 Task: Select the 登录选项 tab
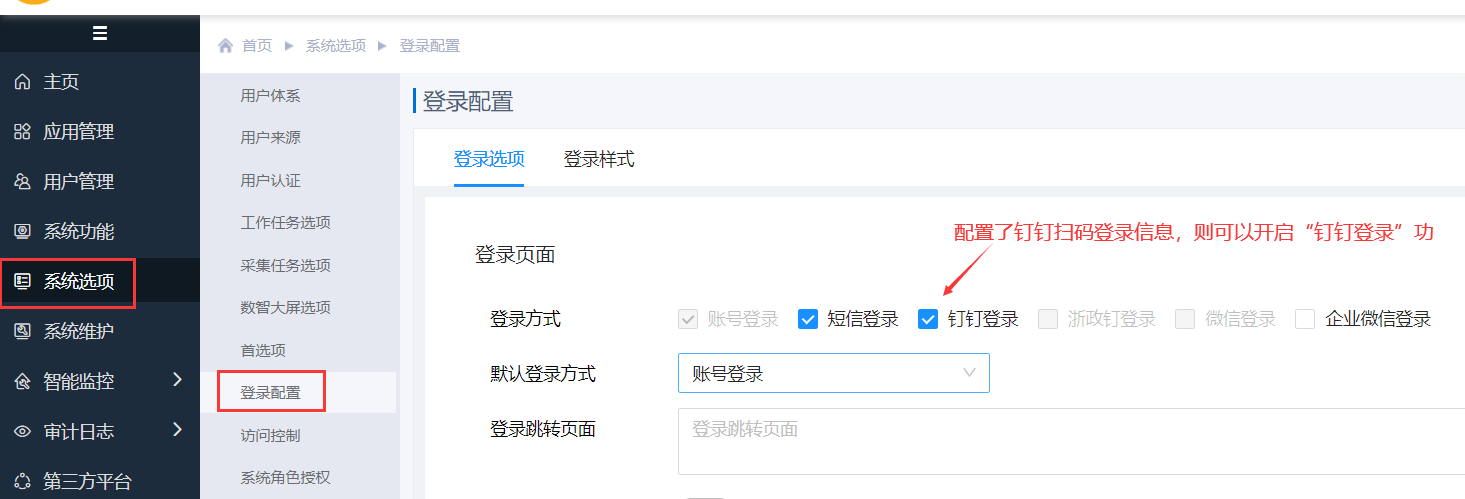pos(488,159)
